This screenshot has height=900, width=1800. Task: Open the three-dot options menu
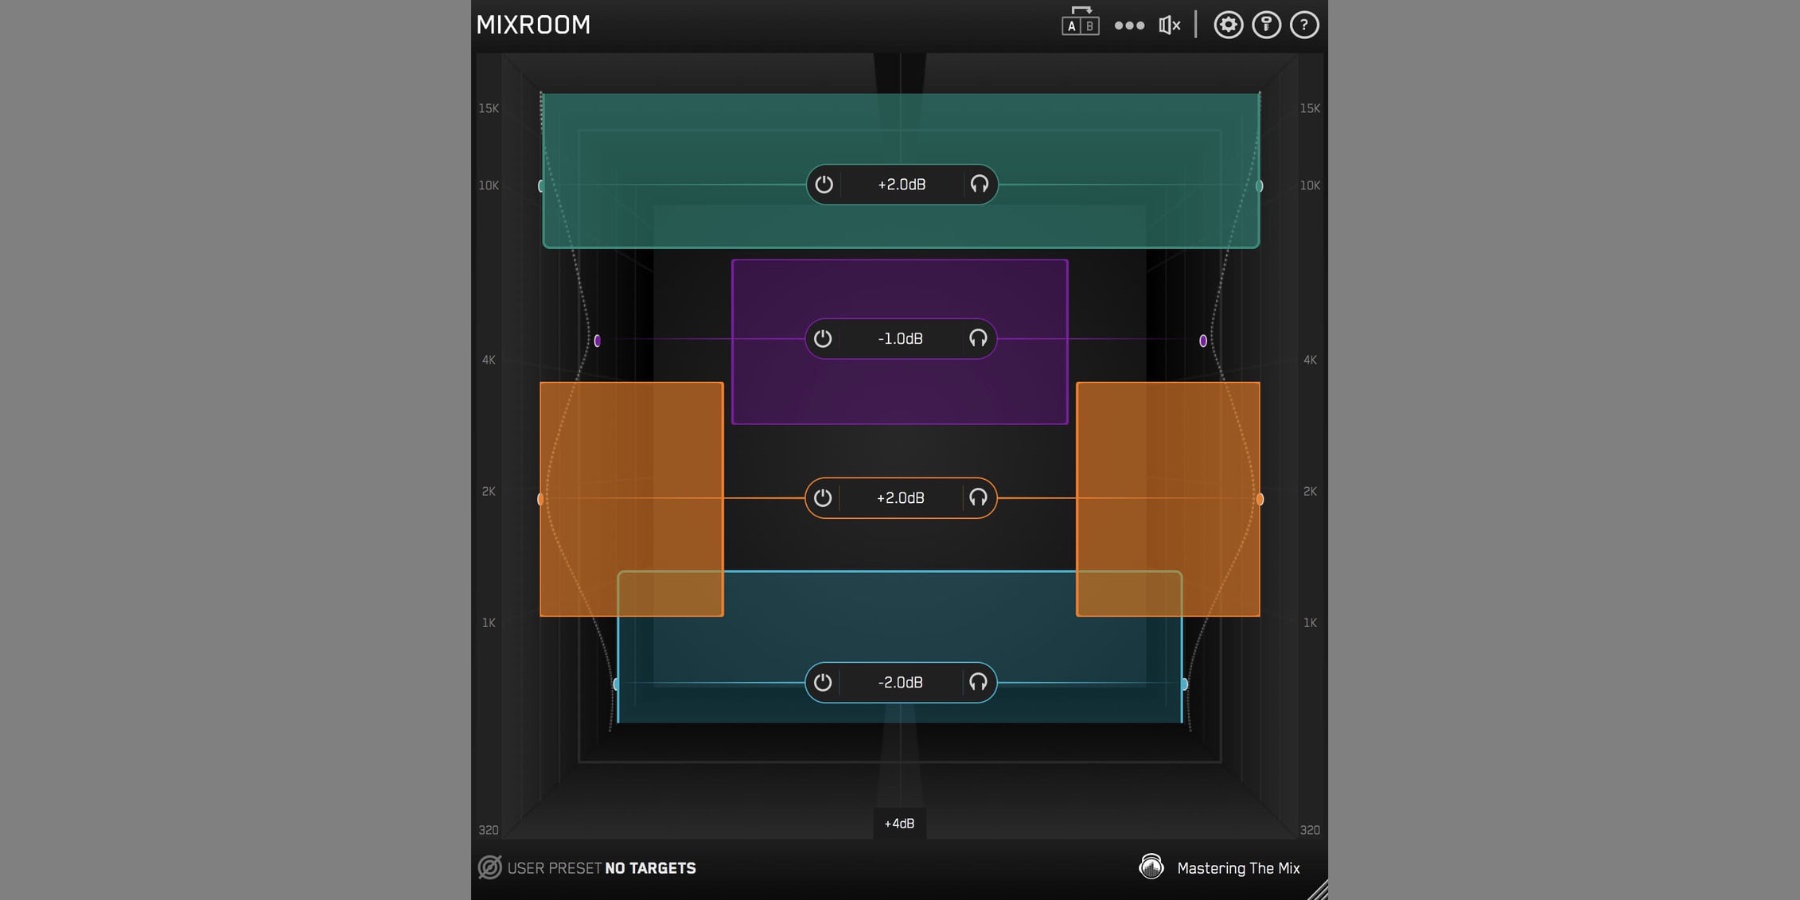tap(1130, 24)
